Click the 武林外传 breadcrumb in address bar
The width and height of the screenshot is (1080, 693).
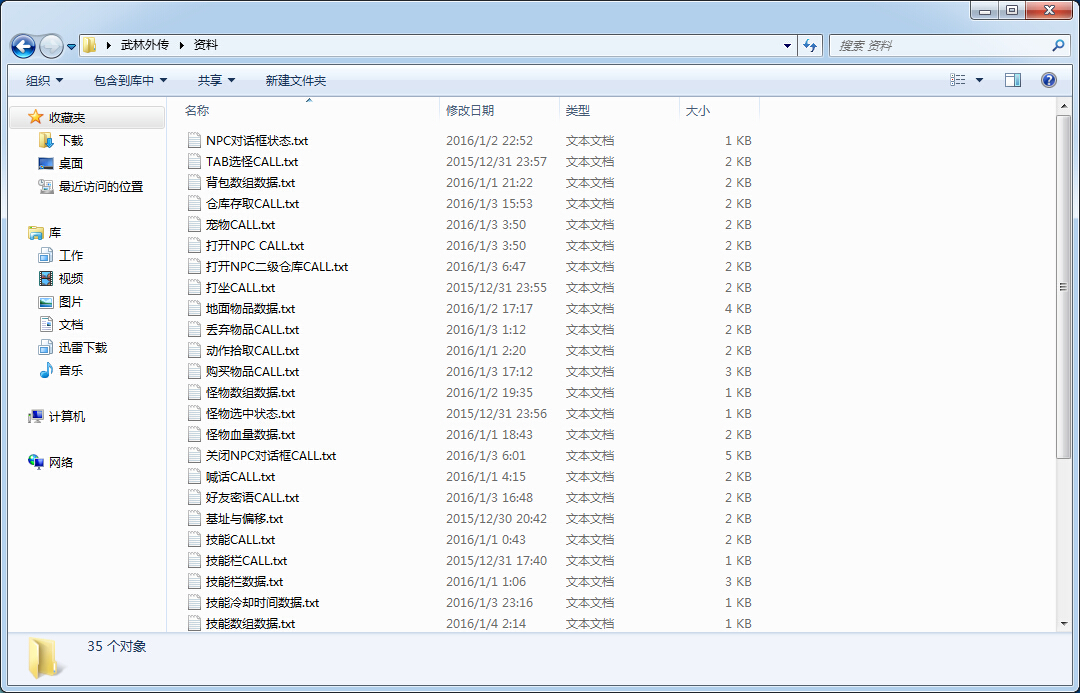tap(145, 45)
